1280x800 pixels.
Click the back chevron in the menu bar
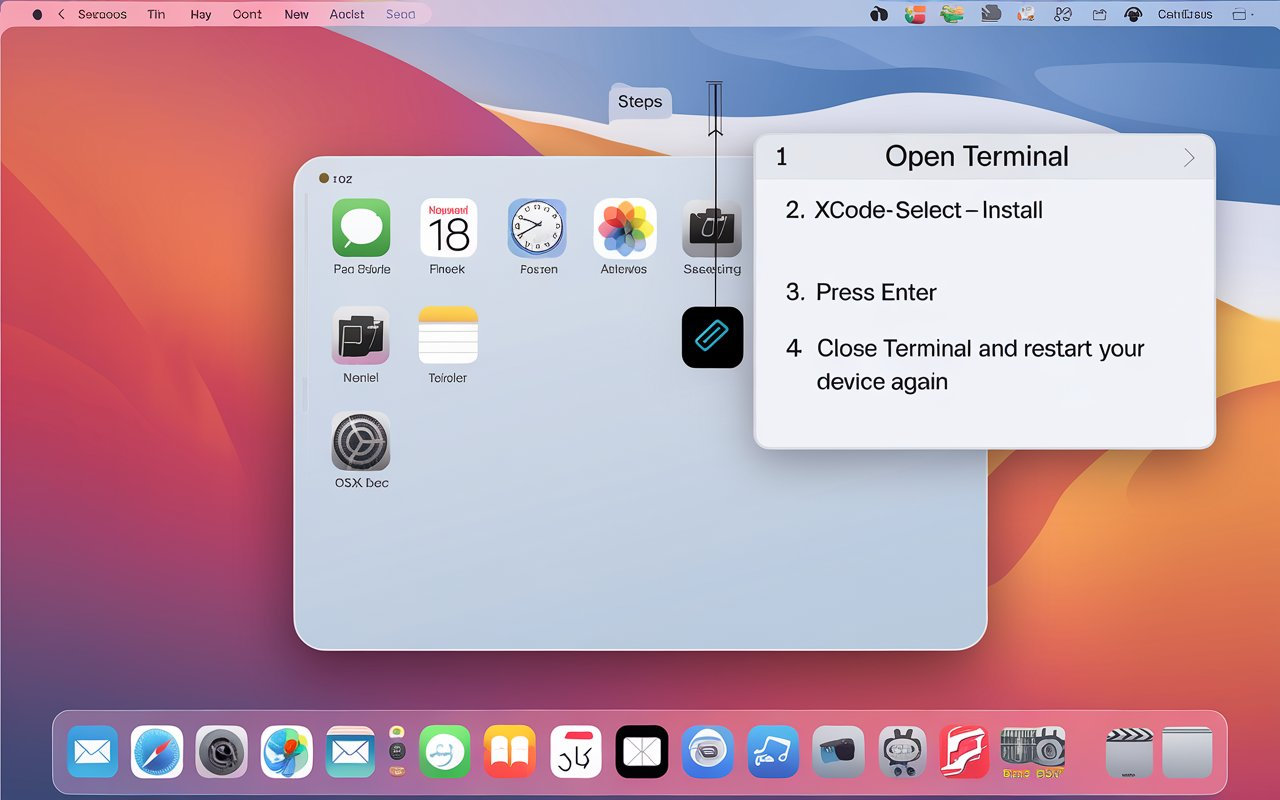point(61,14)
